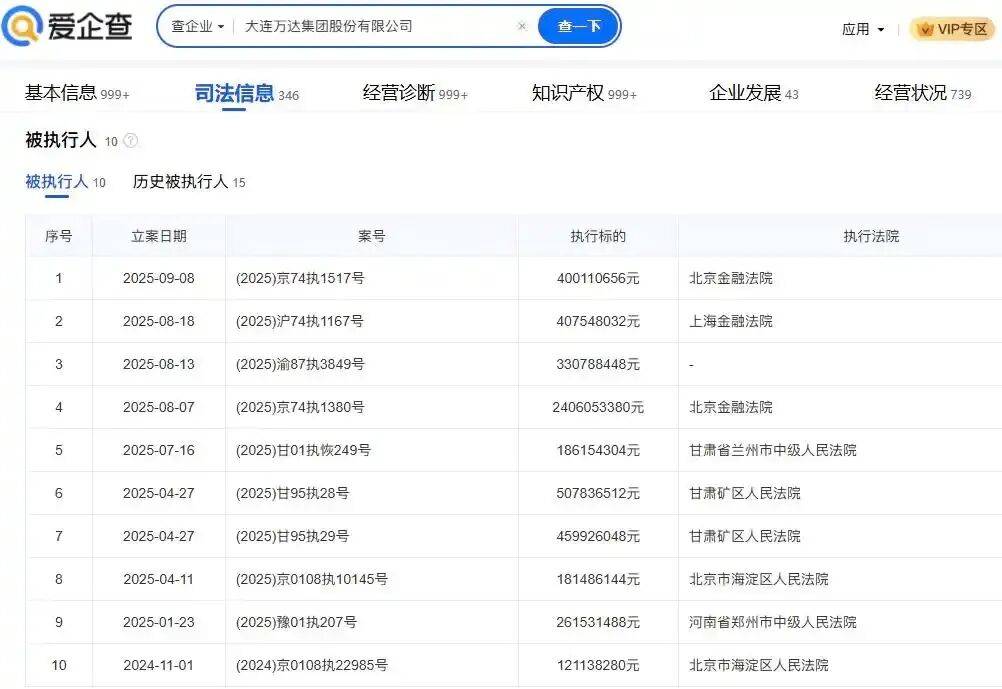Image resolution: width=1002 pixels, height=689 pixels.
Task: Open the VIP专区 button
Action: [x=952, y=29]
